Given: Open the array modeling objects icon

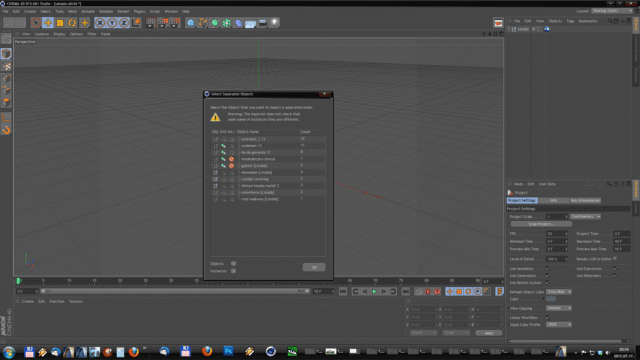Looking at the screenshot, I should click(x=227, y=23).
